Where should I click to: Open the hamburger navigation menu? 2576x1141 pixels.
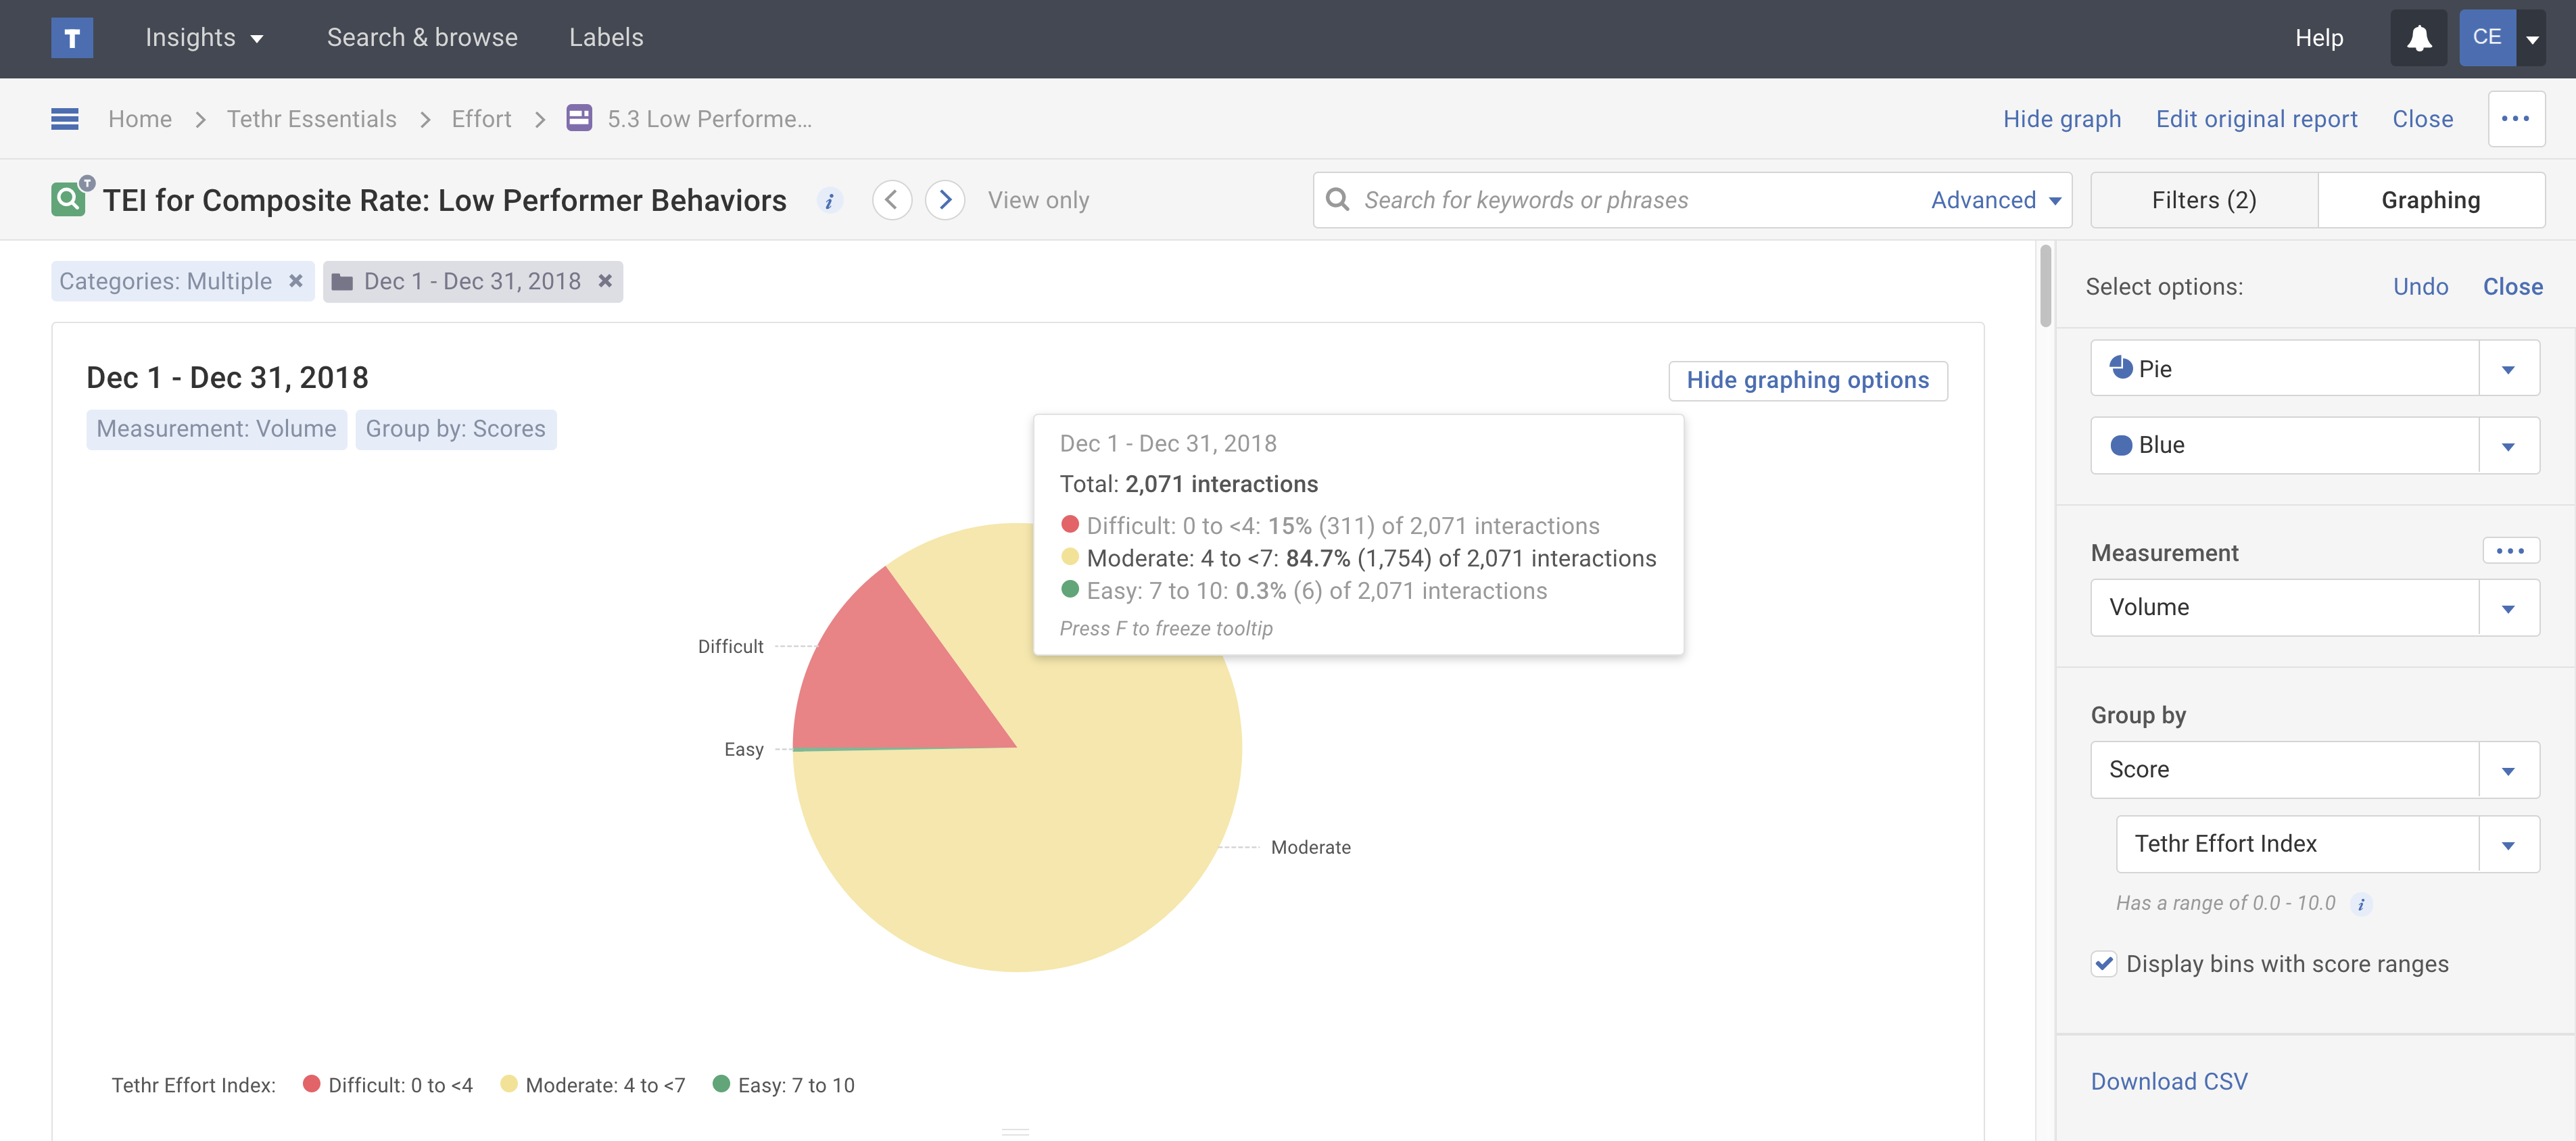65,119
